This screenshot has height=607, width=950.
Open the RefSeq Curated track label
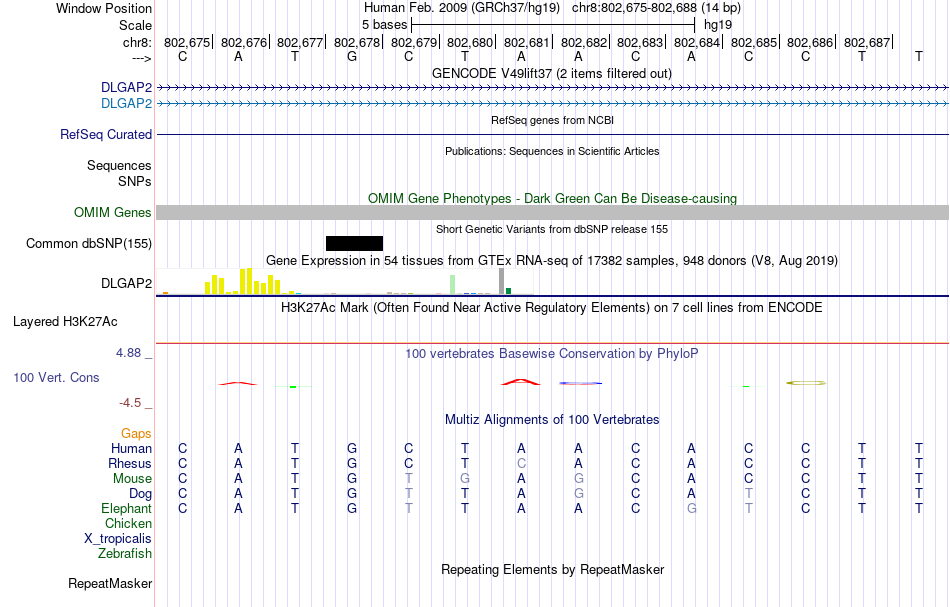(x=105, y=134)
